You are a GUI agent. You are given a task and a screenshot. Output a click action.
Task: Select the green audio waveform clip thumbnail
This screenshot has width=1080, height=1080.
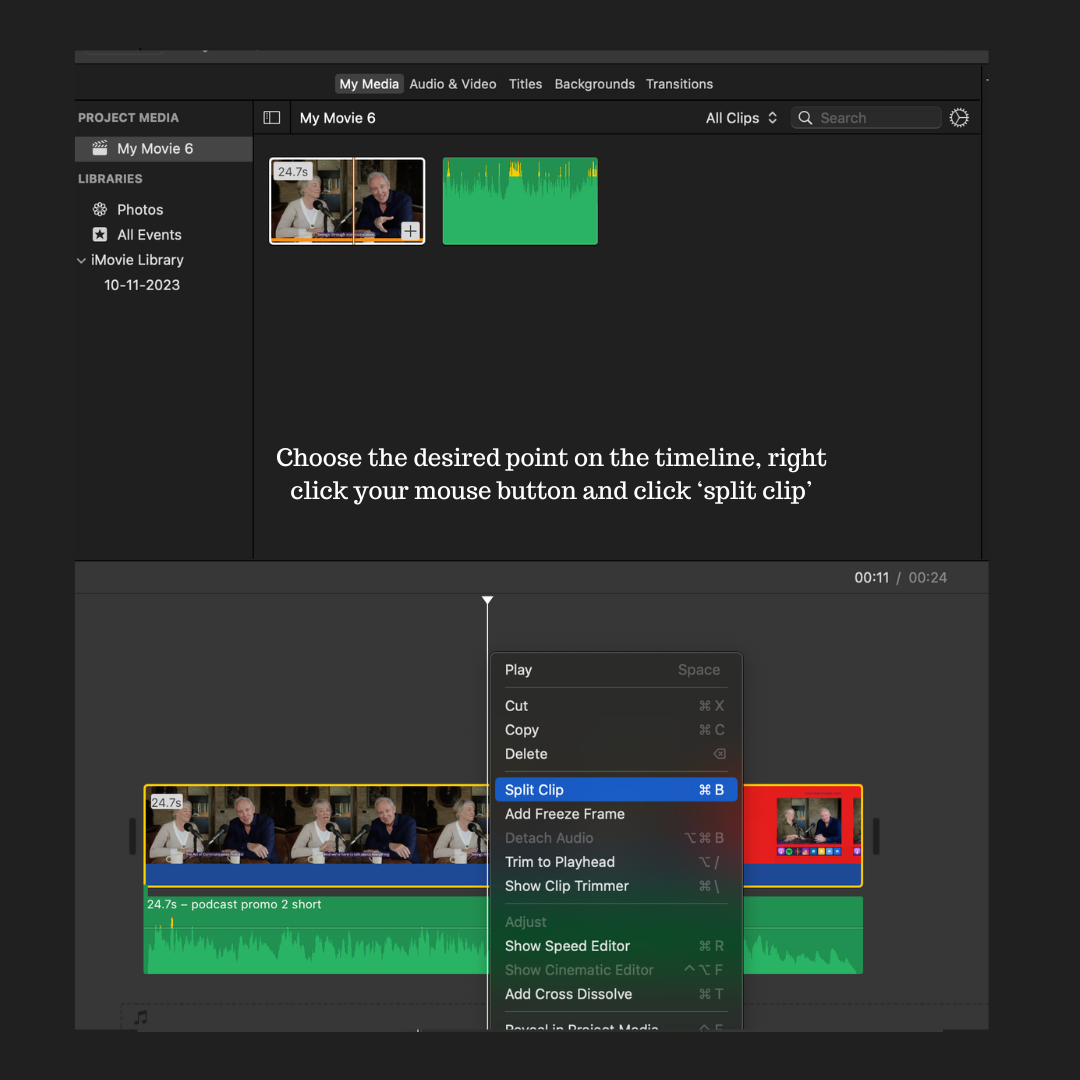519,201
